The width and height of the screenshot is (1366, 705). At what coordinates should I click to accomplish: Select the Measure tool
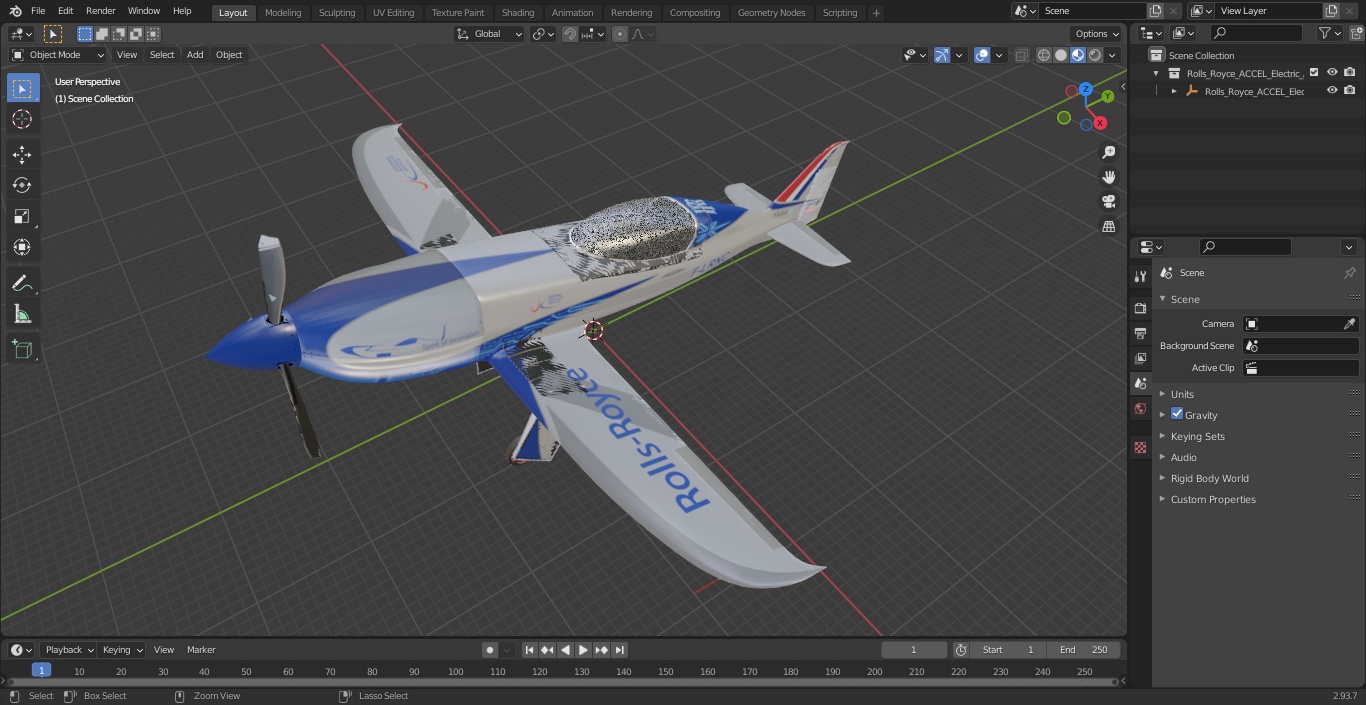[22, 315]
